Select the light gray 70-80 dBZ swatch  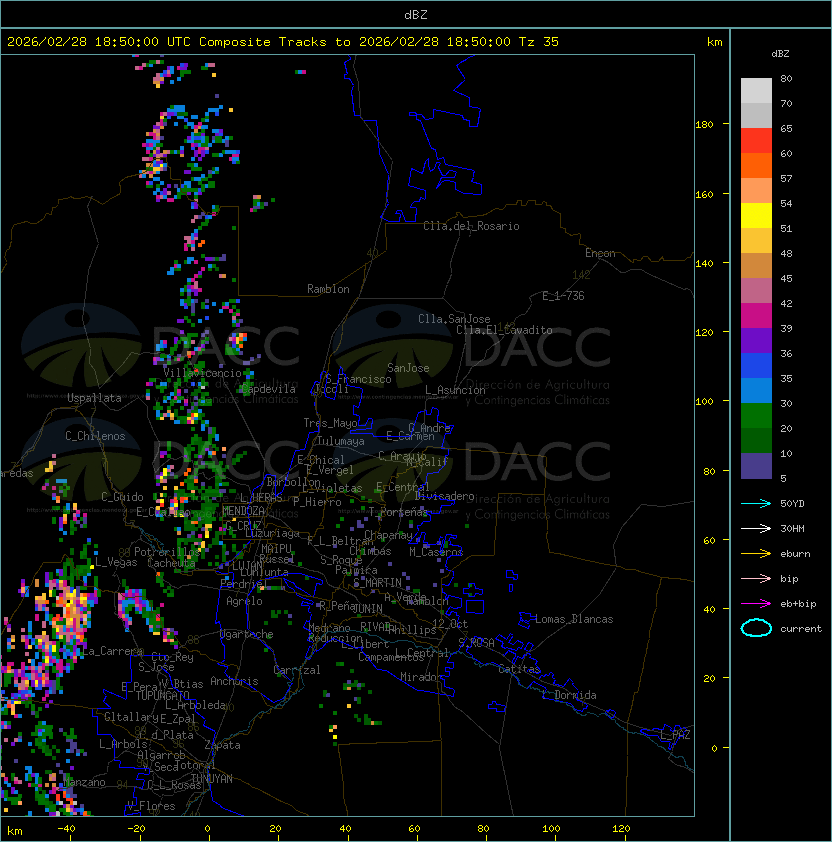[x=756, y=90]
